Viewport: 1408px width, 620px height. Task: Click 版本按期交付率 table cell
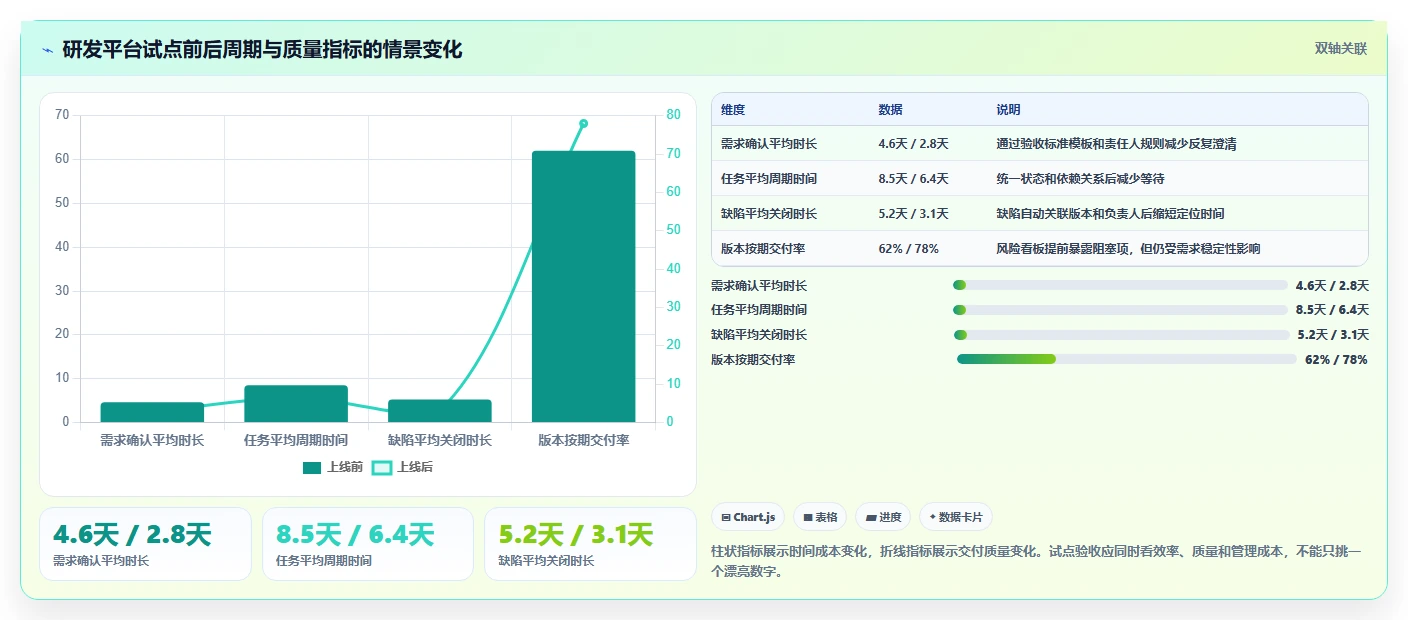point(763,249)
